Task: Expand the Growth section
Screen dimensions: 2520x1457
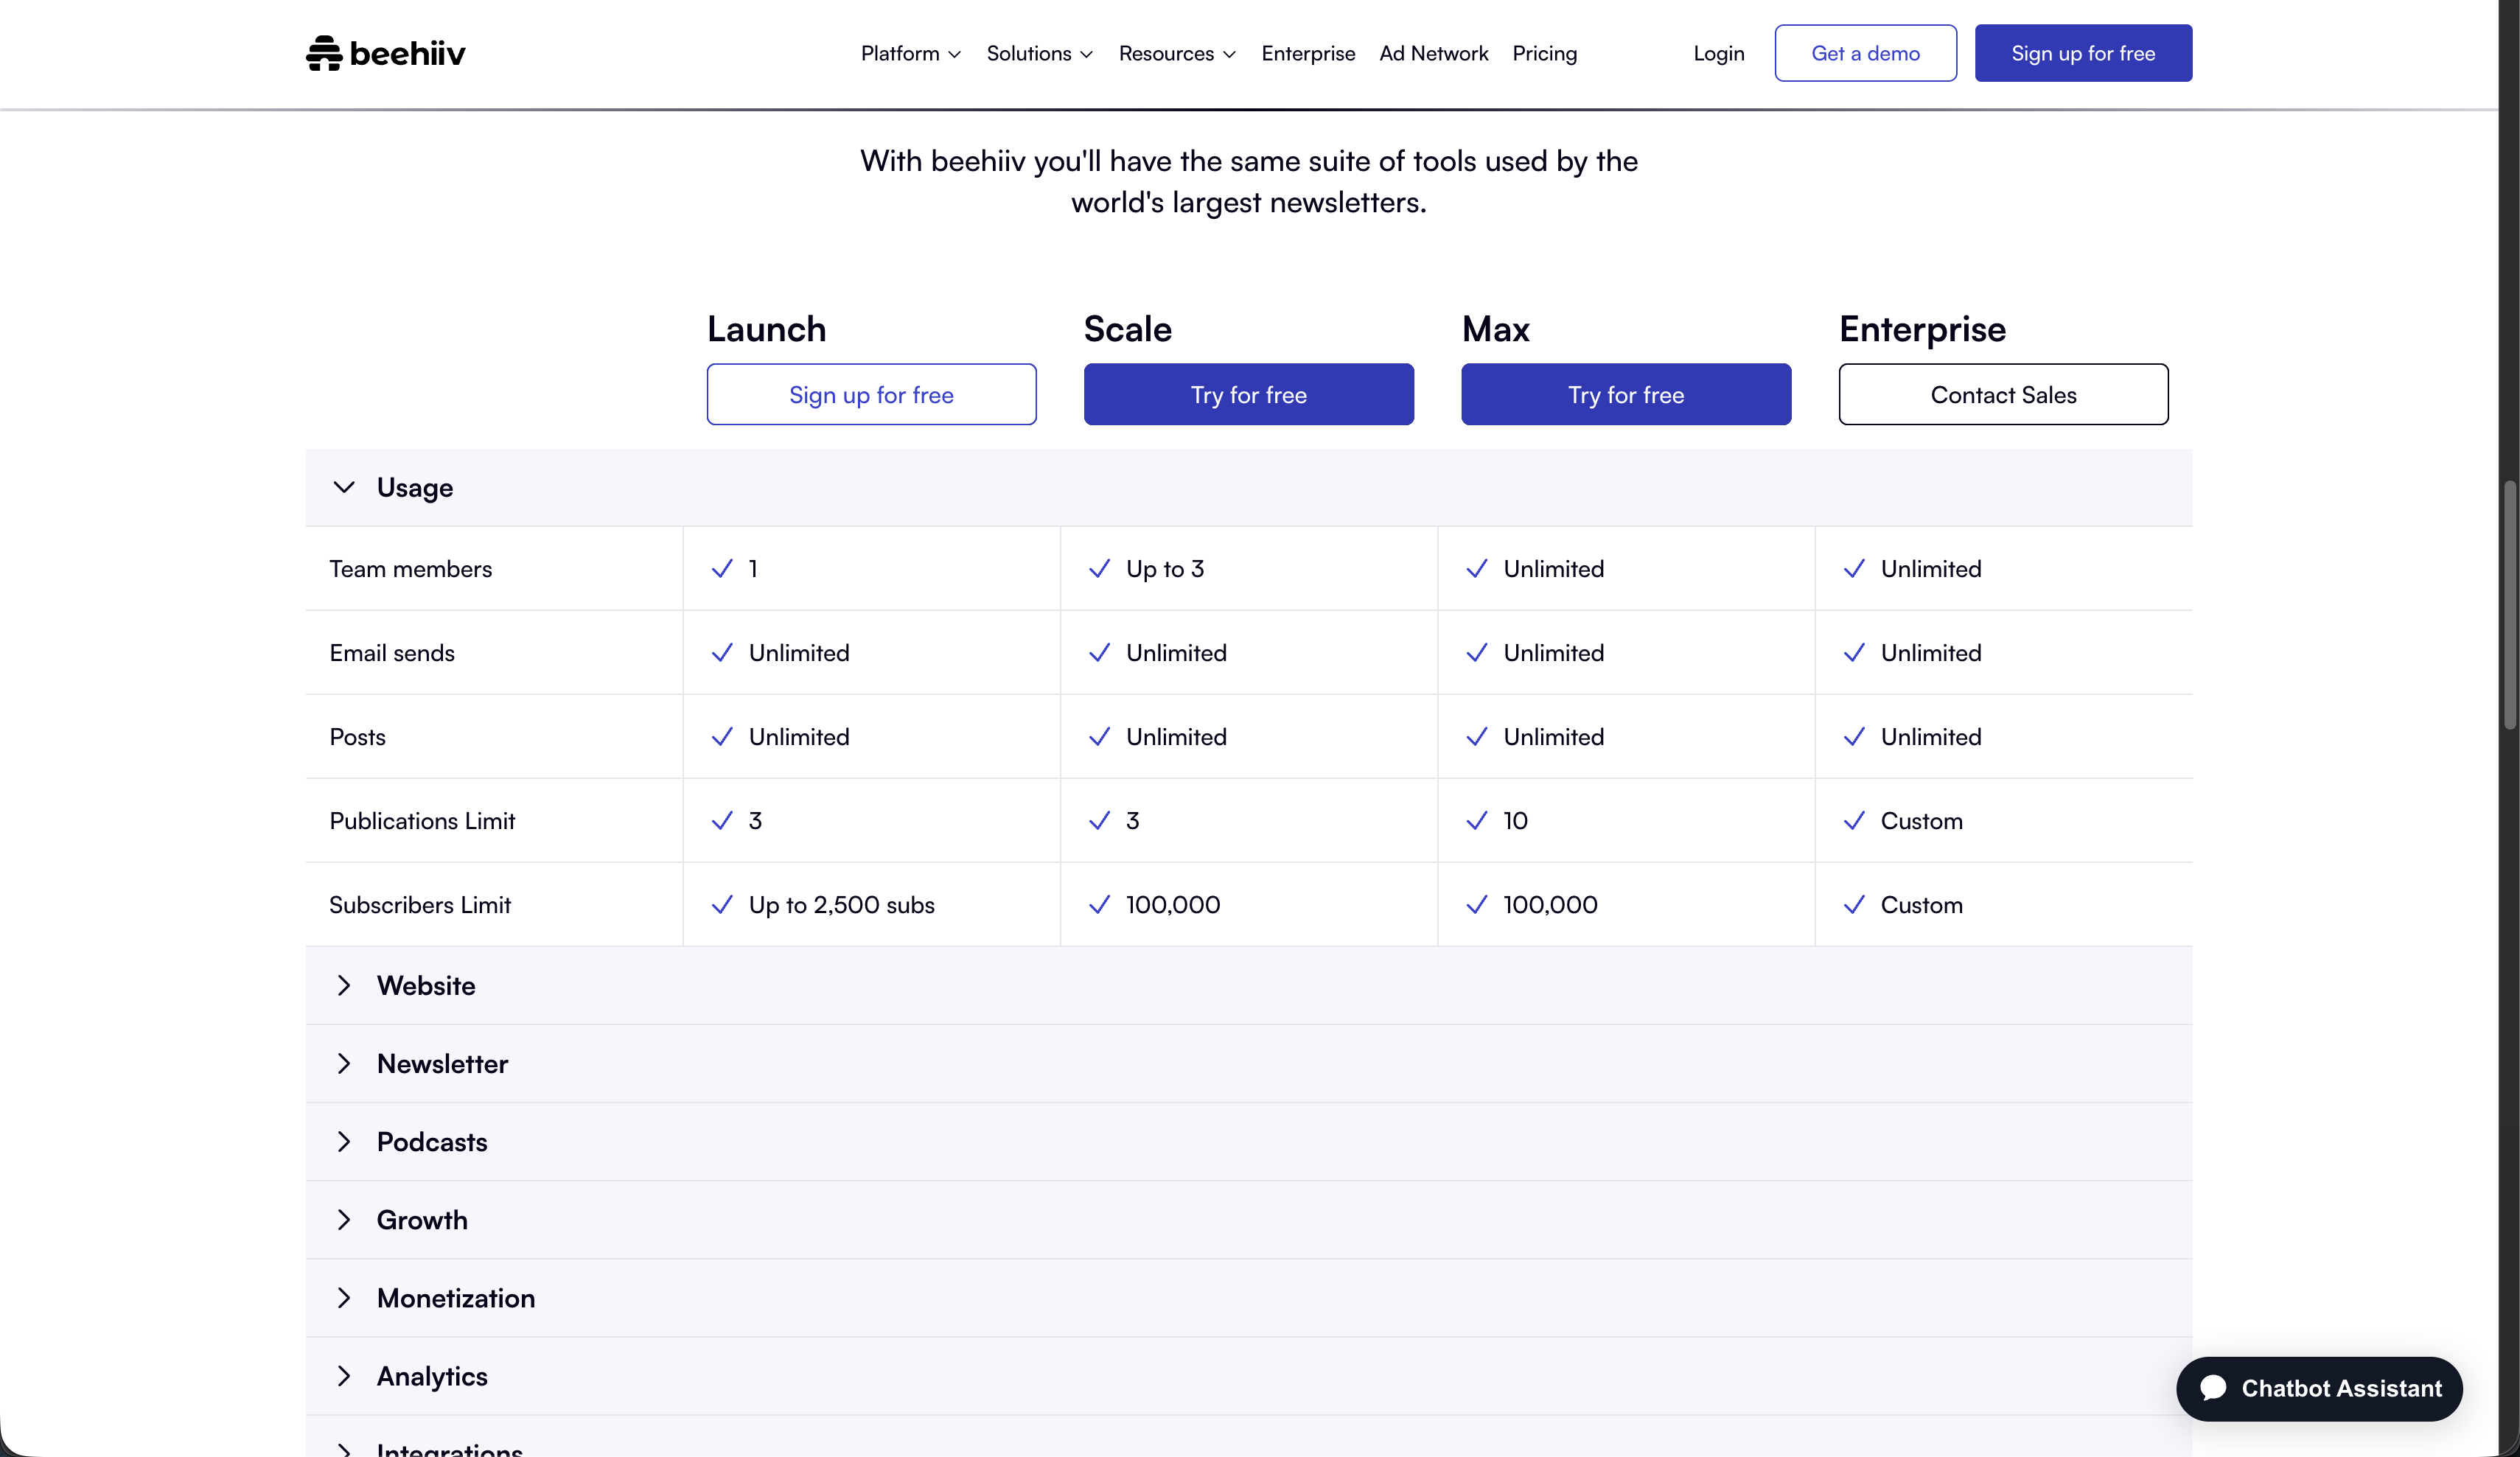Action: pyautogui.click(x=1248, y=1219)
